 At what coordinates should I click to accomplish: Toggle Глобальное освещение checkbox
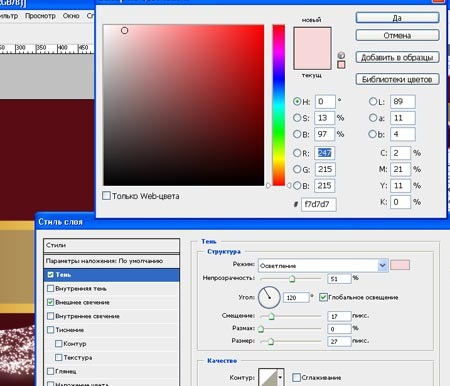click(x=323, y=297)
